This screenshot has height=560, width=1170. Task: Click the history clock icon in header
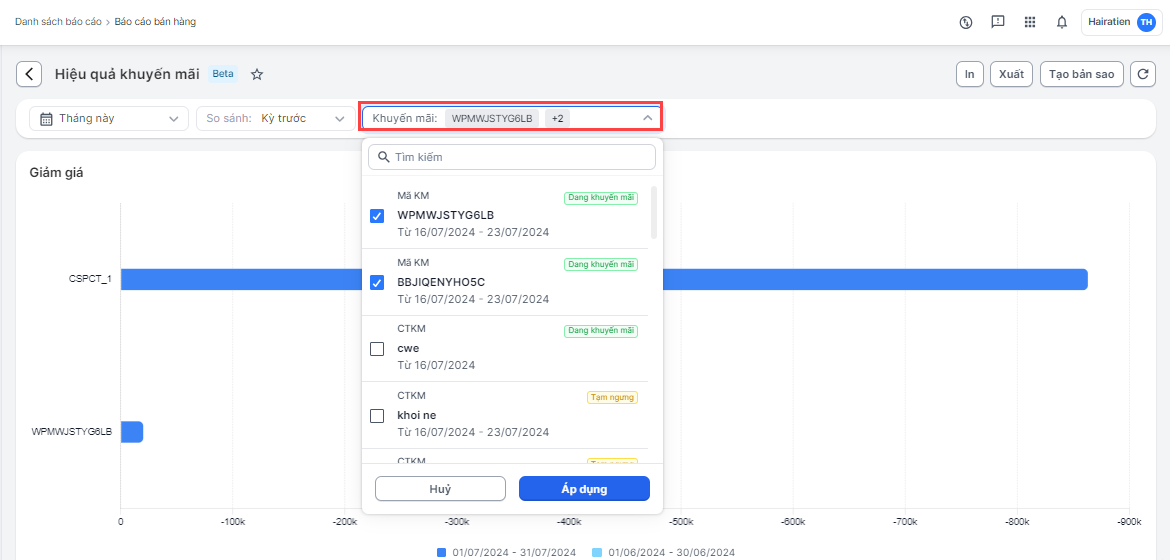point(965,22)
